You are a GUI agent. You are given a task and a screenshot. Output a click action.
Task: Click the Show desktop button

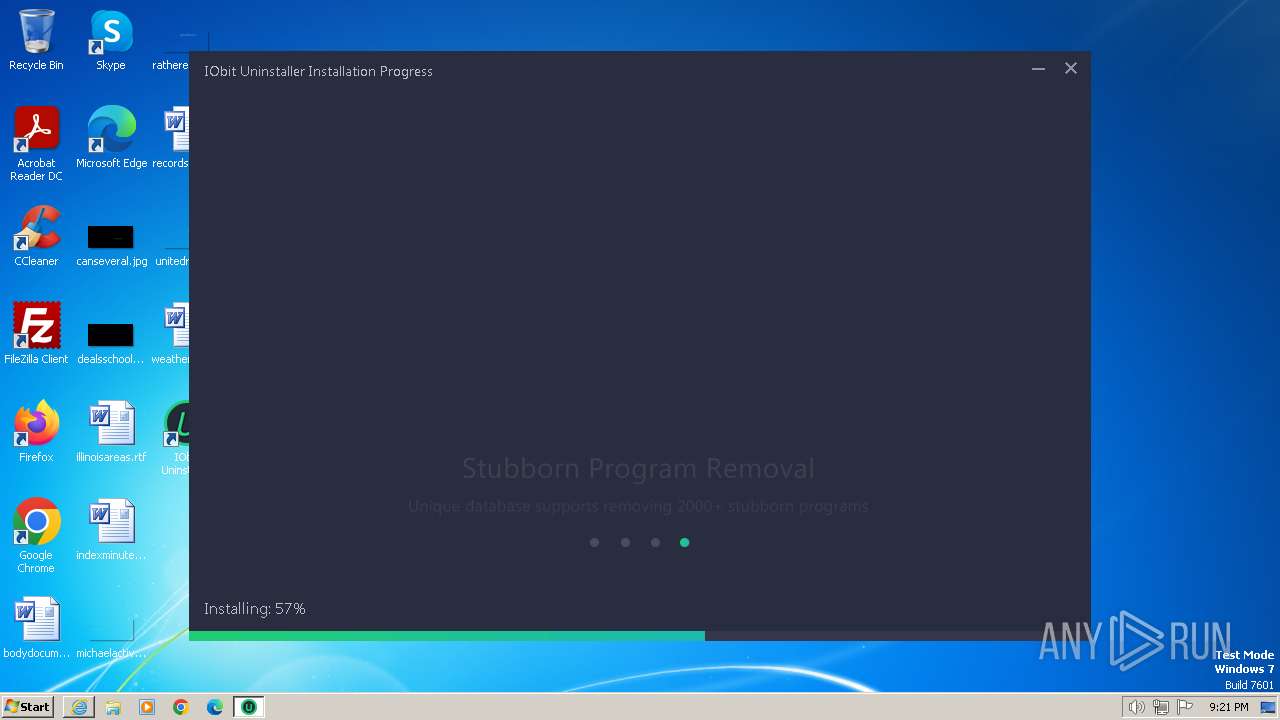pos(1269,707)
